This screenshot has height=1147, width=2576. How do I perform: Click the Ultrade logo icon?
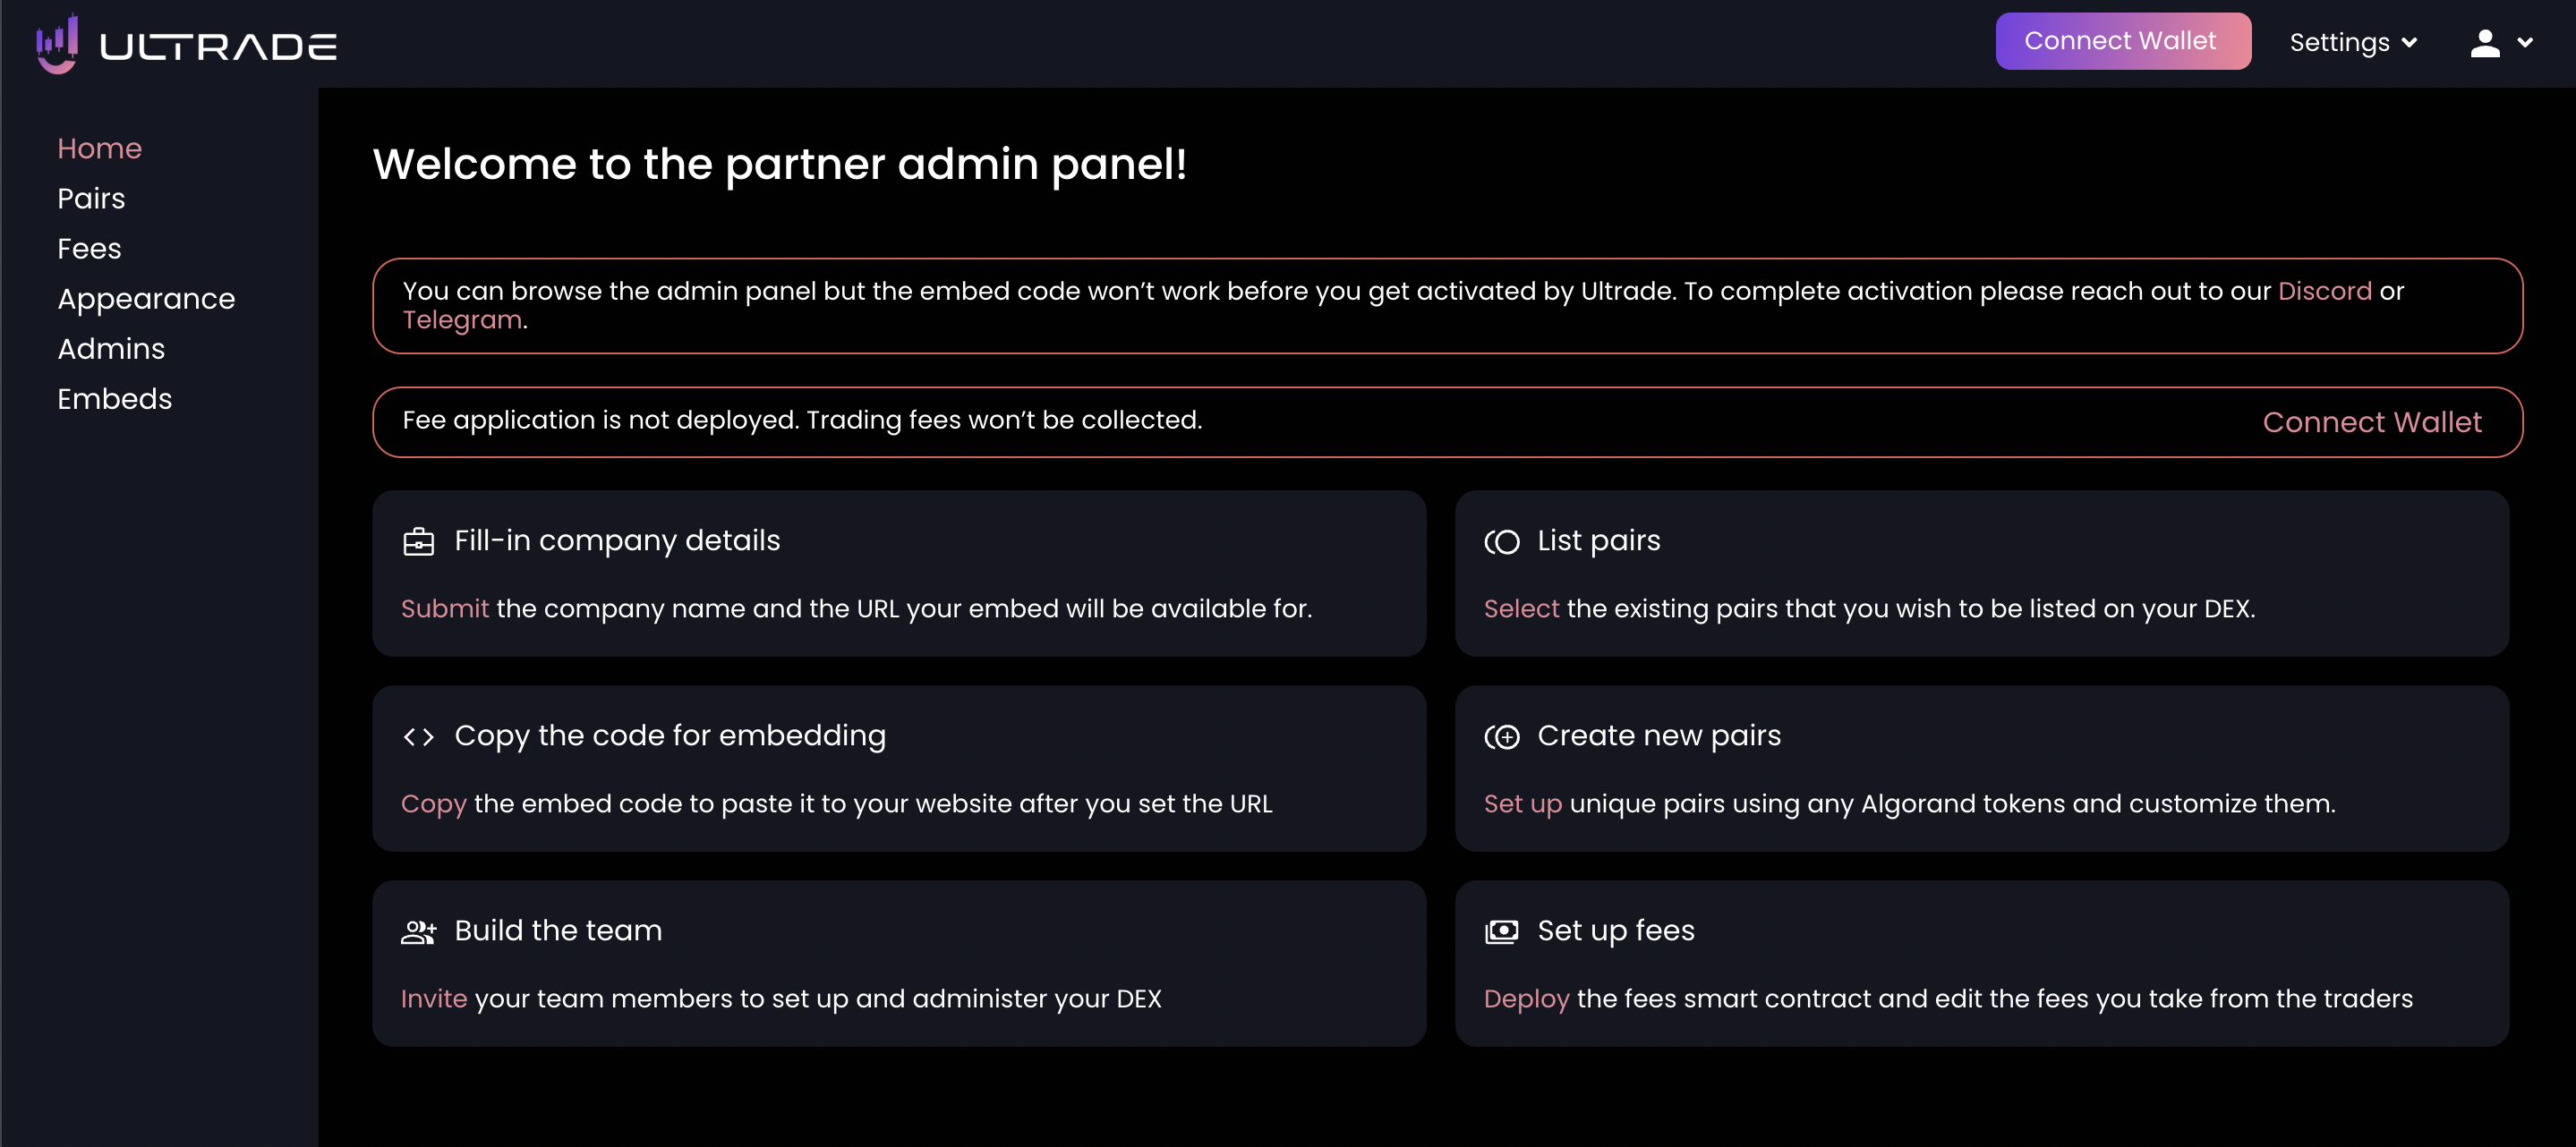click(x=57, y=44)
